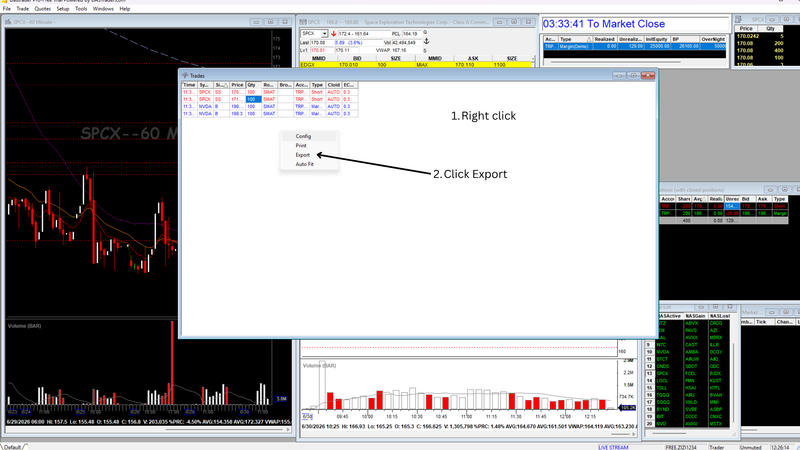Click the VWAP value in montage
The width and height of the screenshot is (800, 450).
click(x=399, y=51)
